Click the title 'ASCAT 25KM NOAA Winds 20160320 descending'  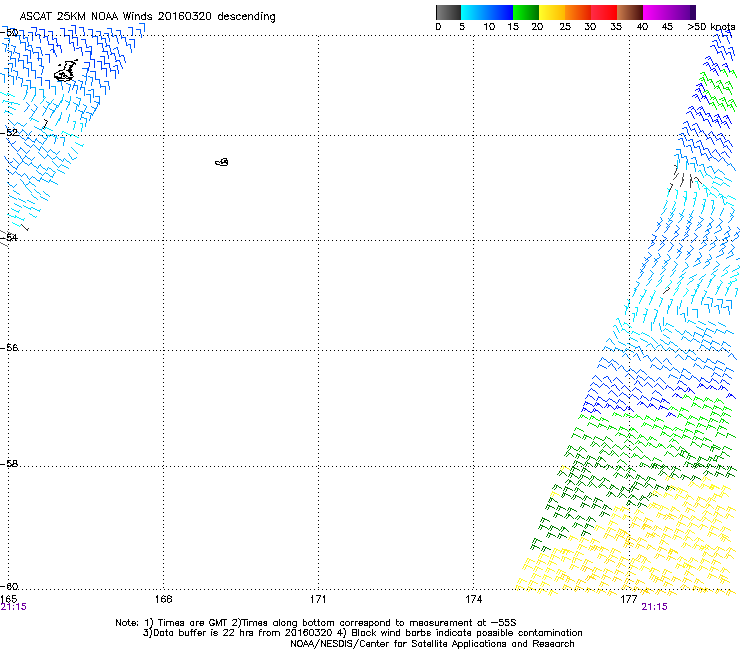click(147, 17)
